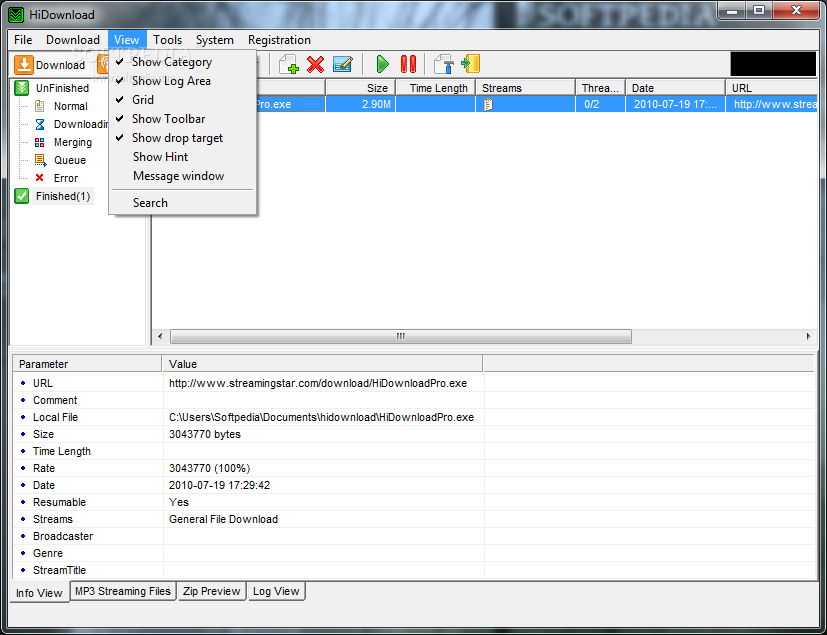Open the Registration menu

279,40
